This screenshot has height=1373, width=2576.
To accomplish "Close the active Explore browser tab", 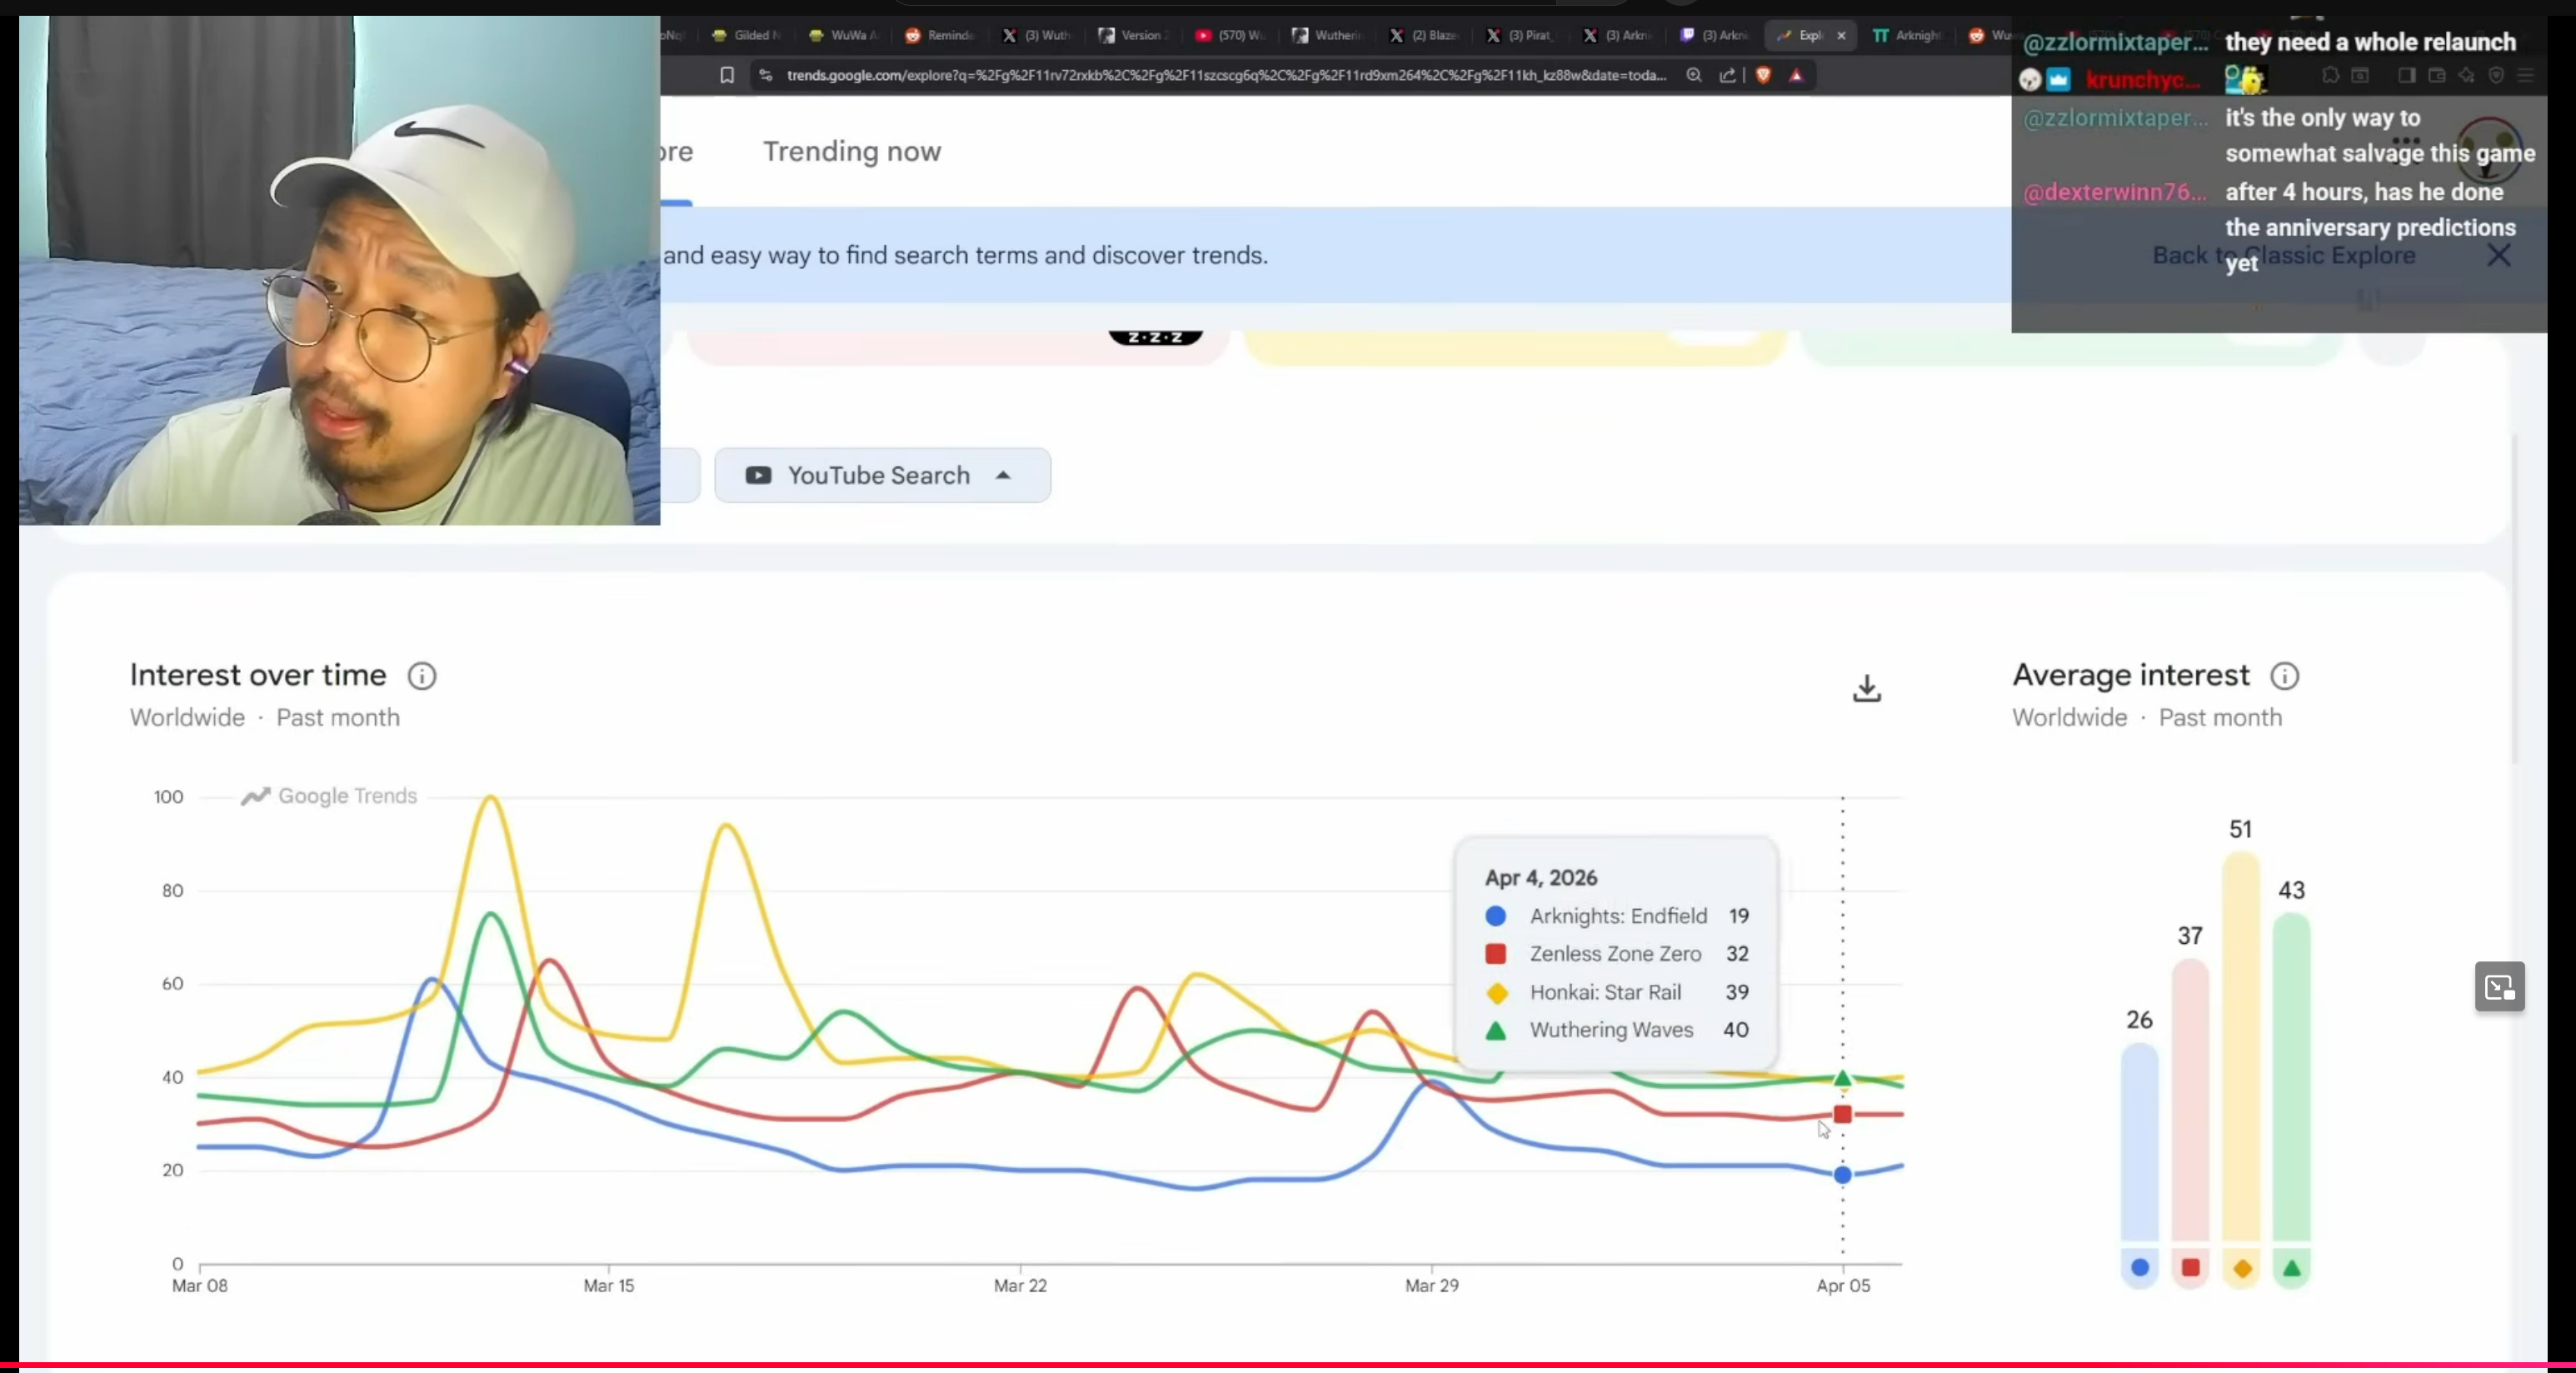I will point(1841,36).
